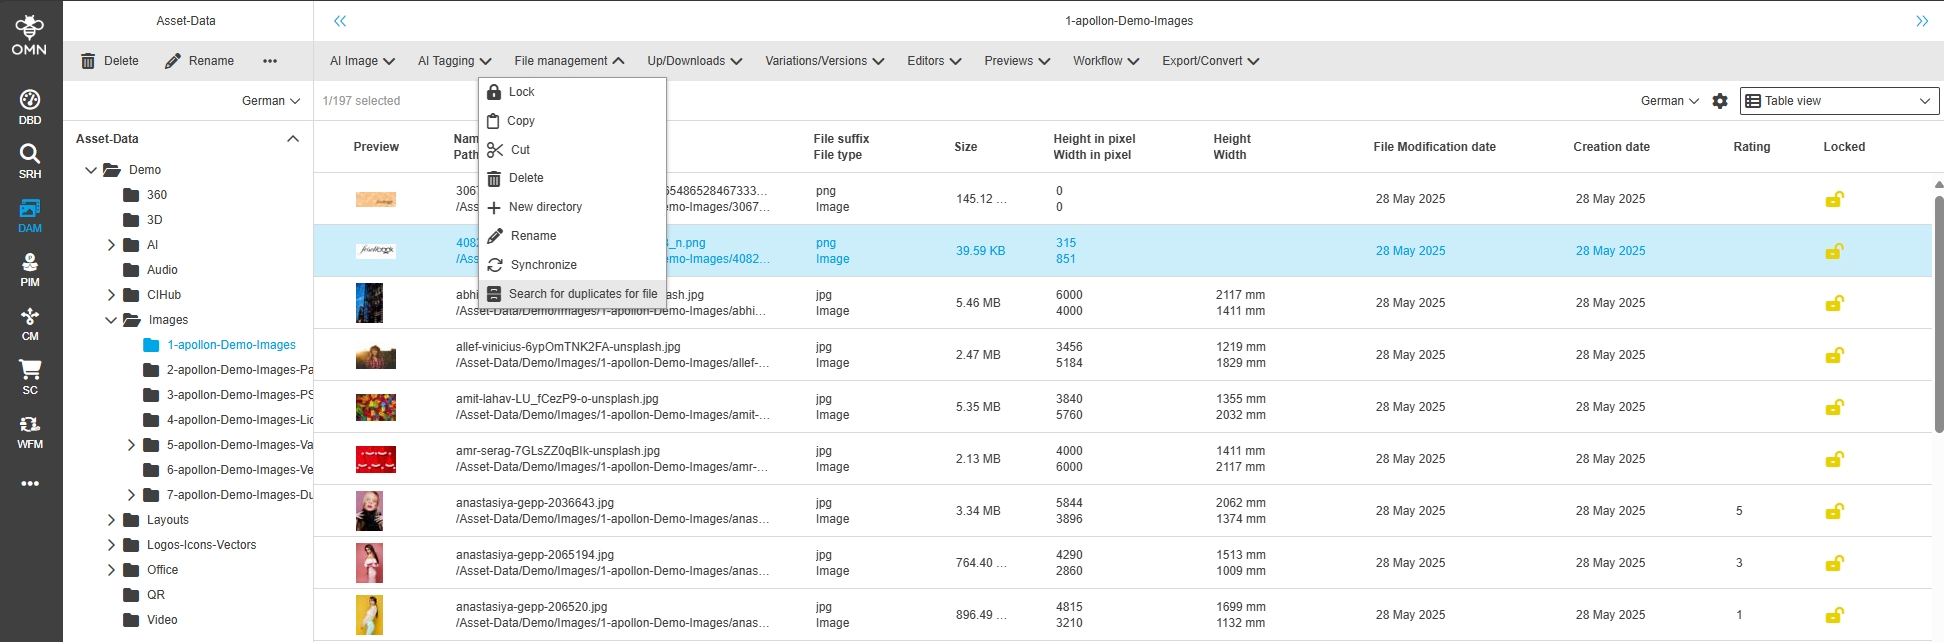Open the SC shopping cart module

point(30,376)
